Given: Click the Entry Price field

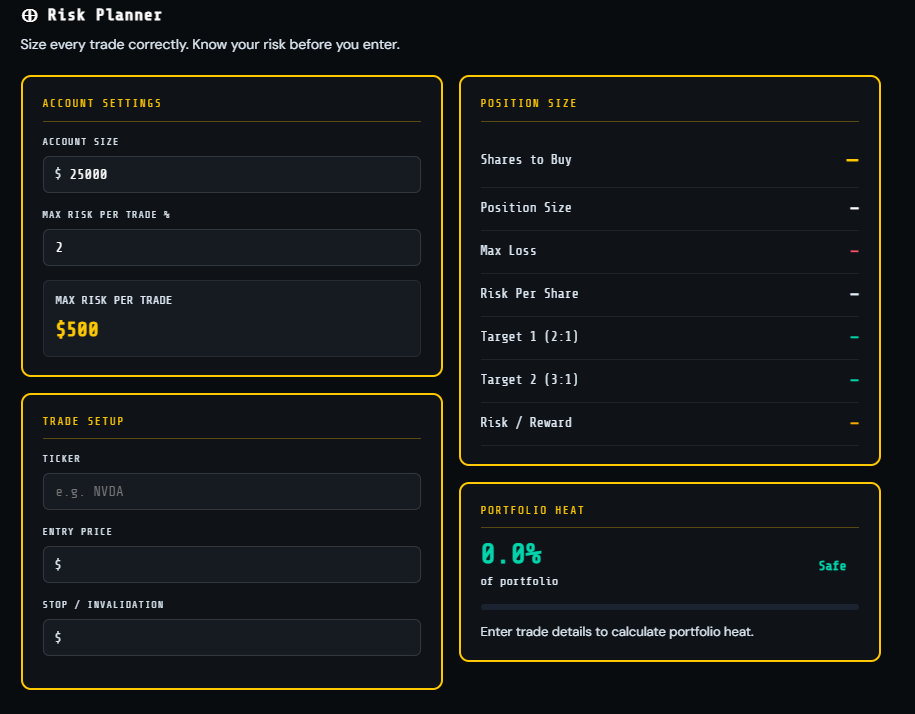Looking at the screenshot, I should 232,564.
